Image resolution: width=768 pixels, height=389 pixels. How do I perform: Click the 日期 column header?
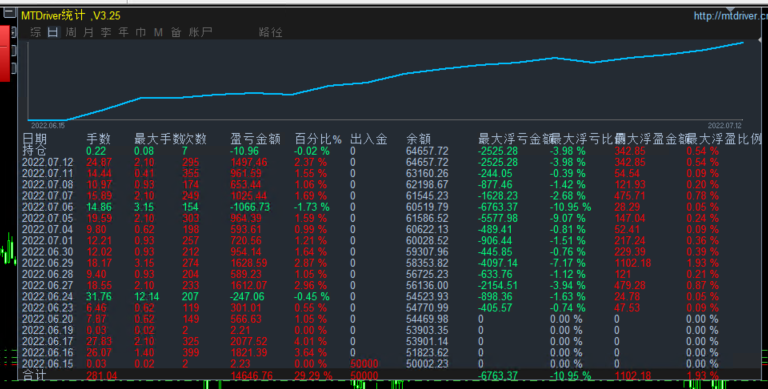pos(34,139)
